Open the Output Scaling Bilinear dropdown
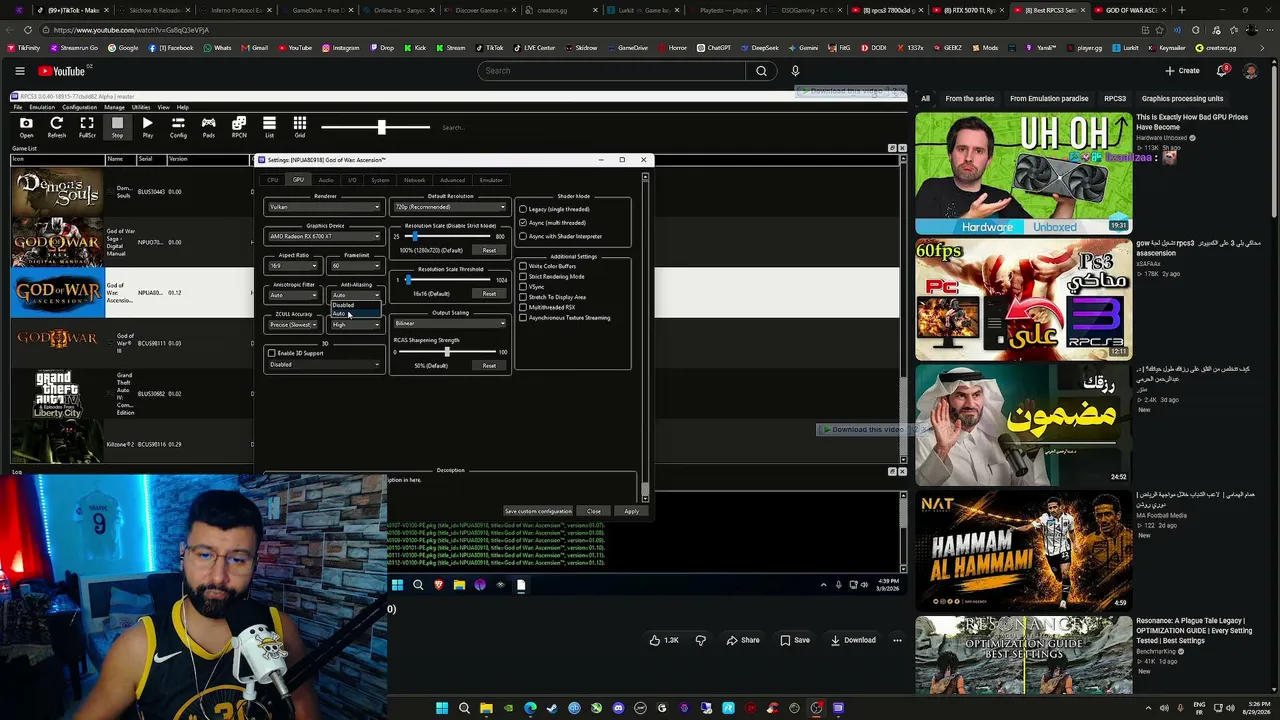The image size is (1280, 720). pyautogui.click(x=450, y=323)
